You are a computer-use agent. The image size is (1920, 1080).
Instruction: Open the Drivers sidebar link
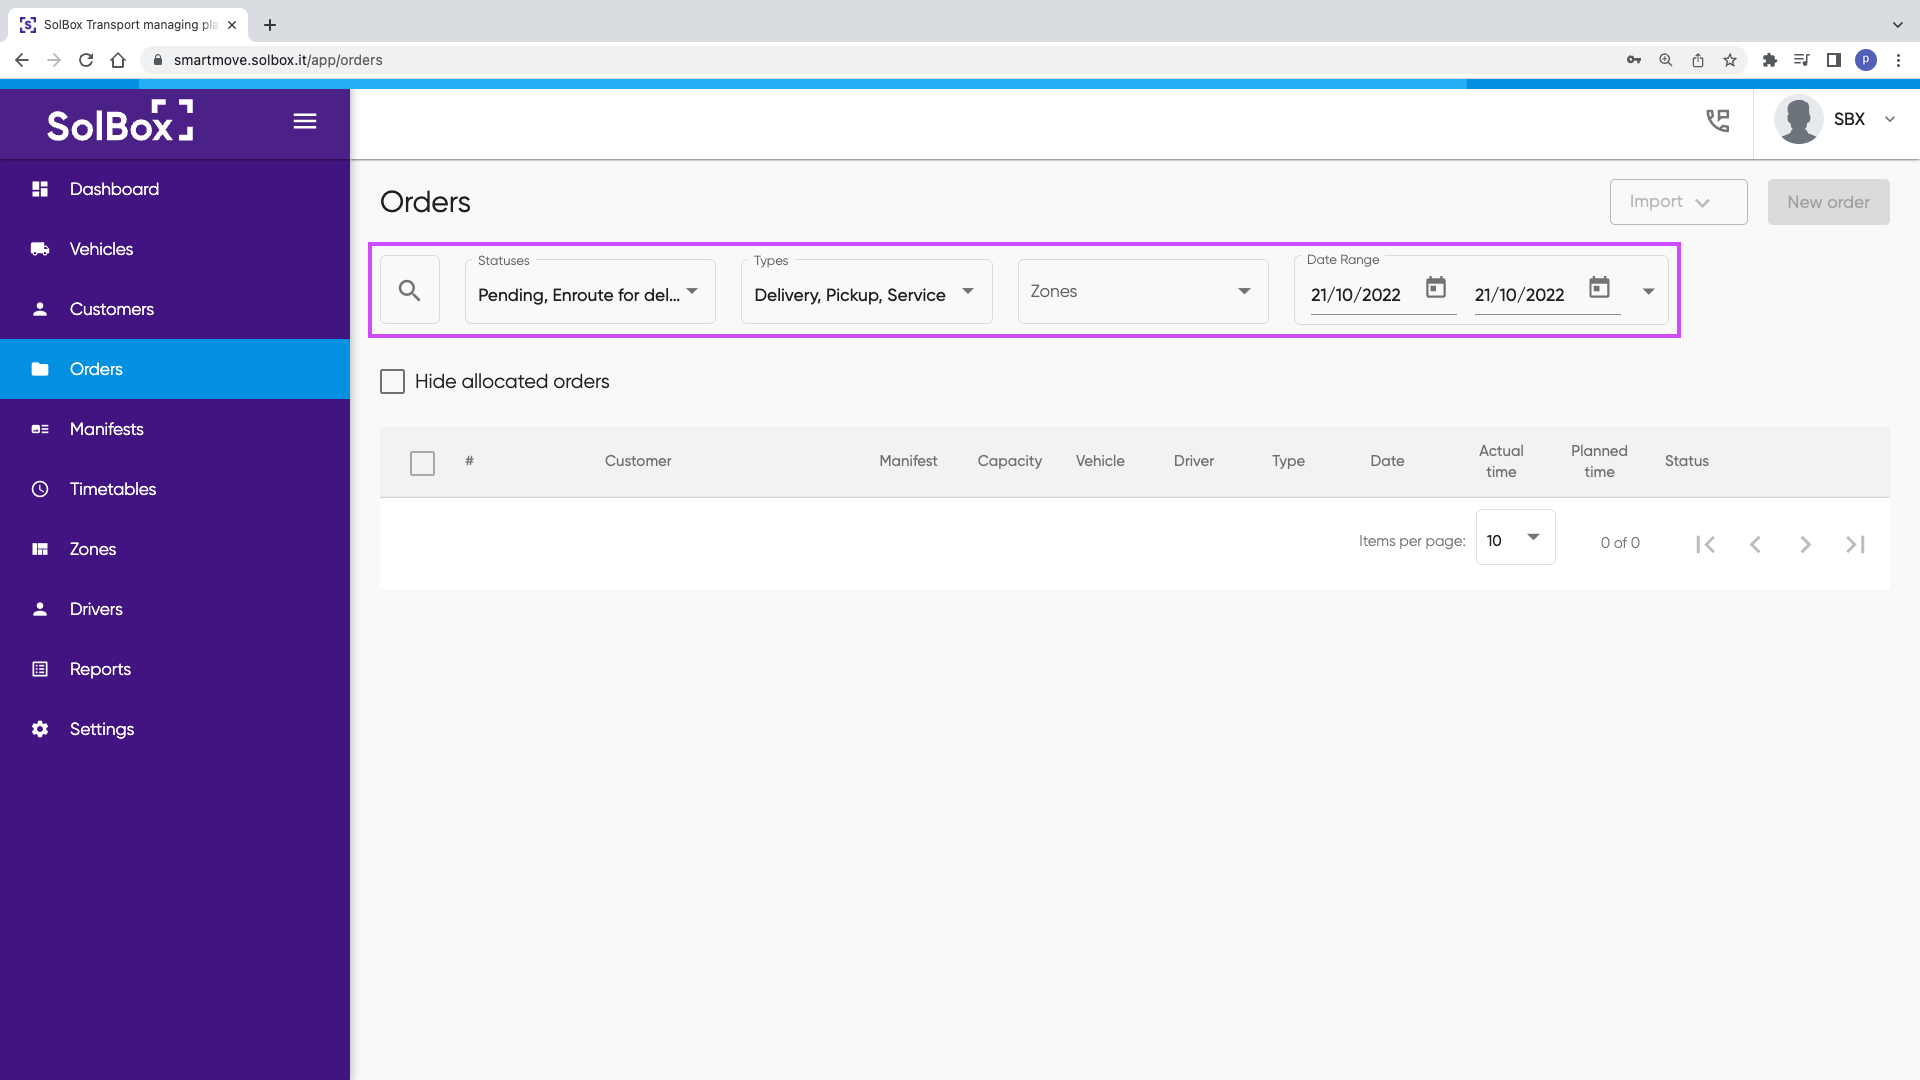tap(175, 609)
